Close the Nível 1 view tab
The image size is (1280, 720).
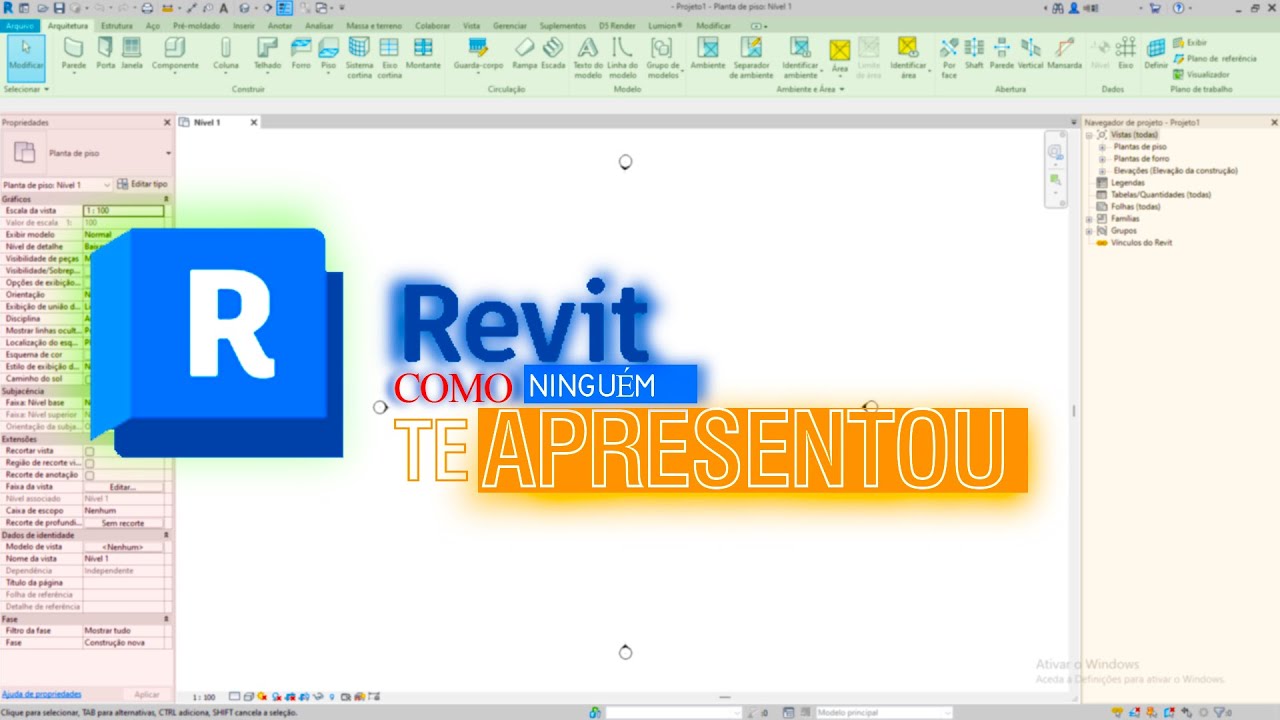click(x=254, y=122)
